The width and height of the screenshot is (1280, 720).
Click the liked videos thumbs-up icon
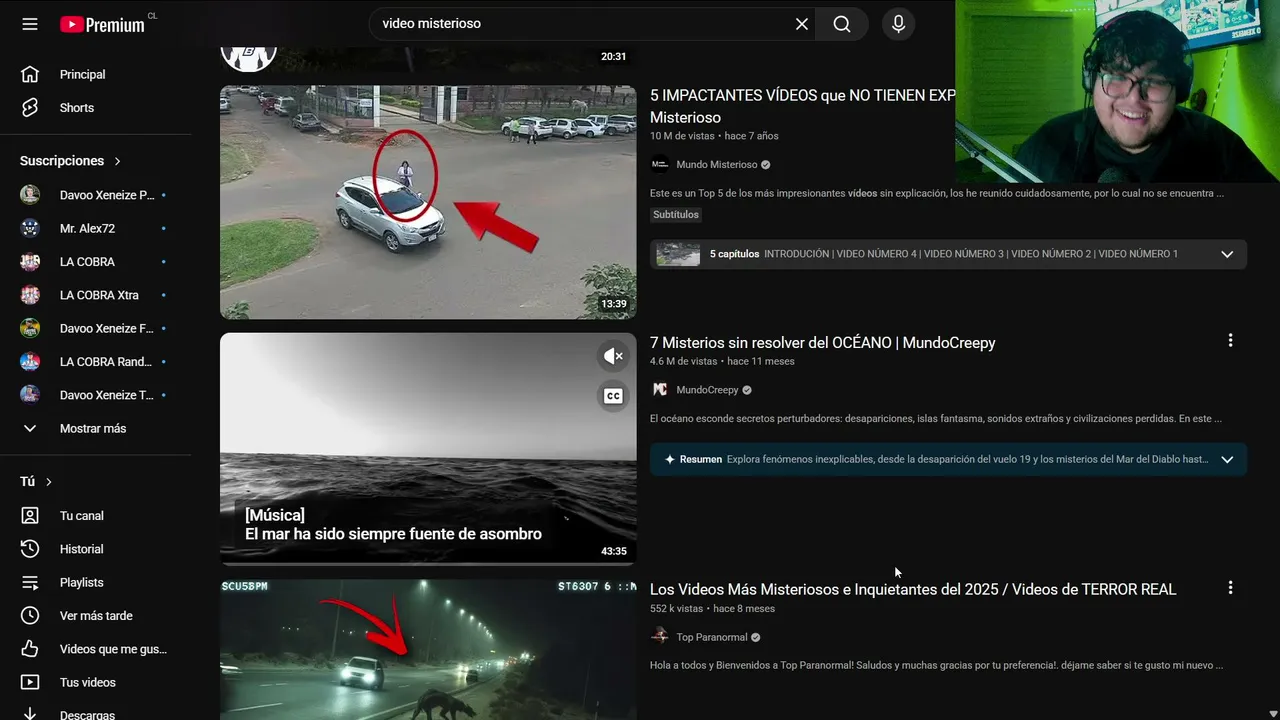pos(30,649)
